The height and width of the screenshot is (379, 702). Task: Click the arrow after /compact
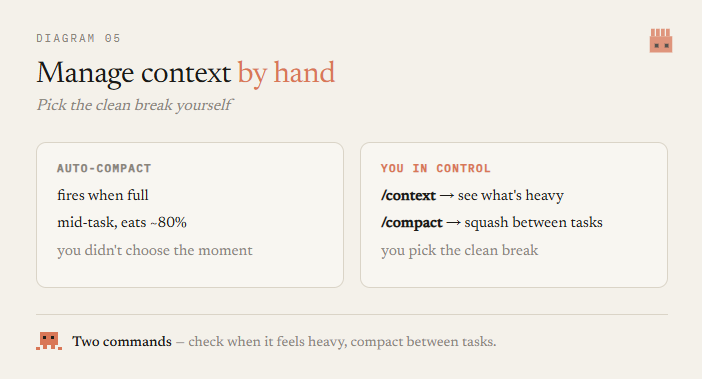(x=454, y=223)
